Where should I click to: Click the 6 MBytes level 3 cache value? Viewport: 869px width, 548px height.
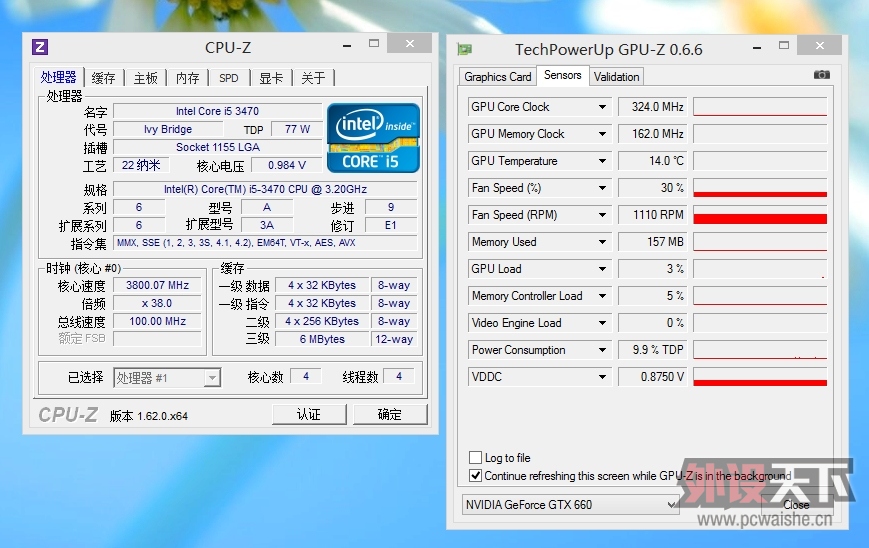(x=322, y=339)
